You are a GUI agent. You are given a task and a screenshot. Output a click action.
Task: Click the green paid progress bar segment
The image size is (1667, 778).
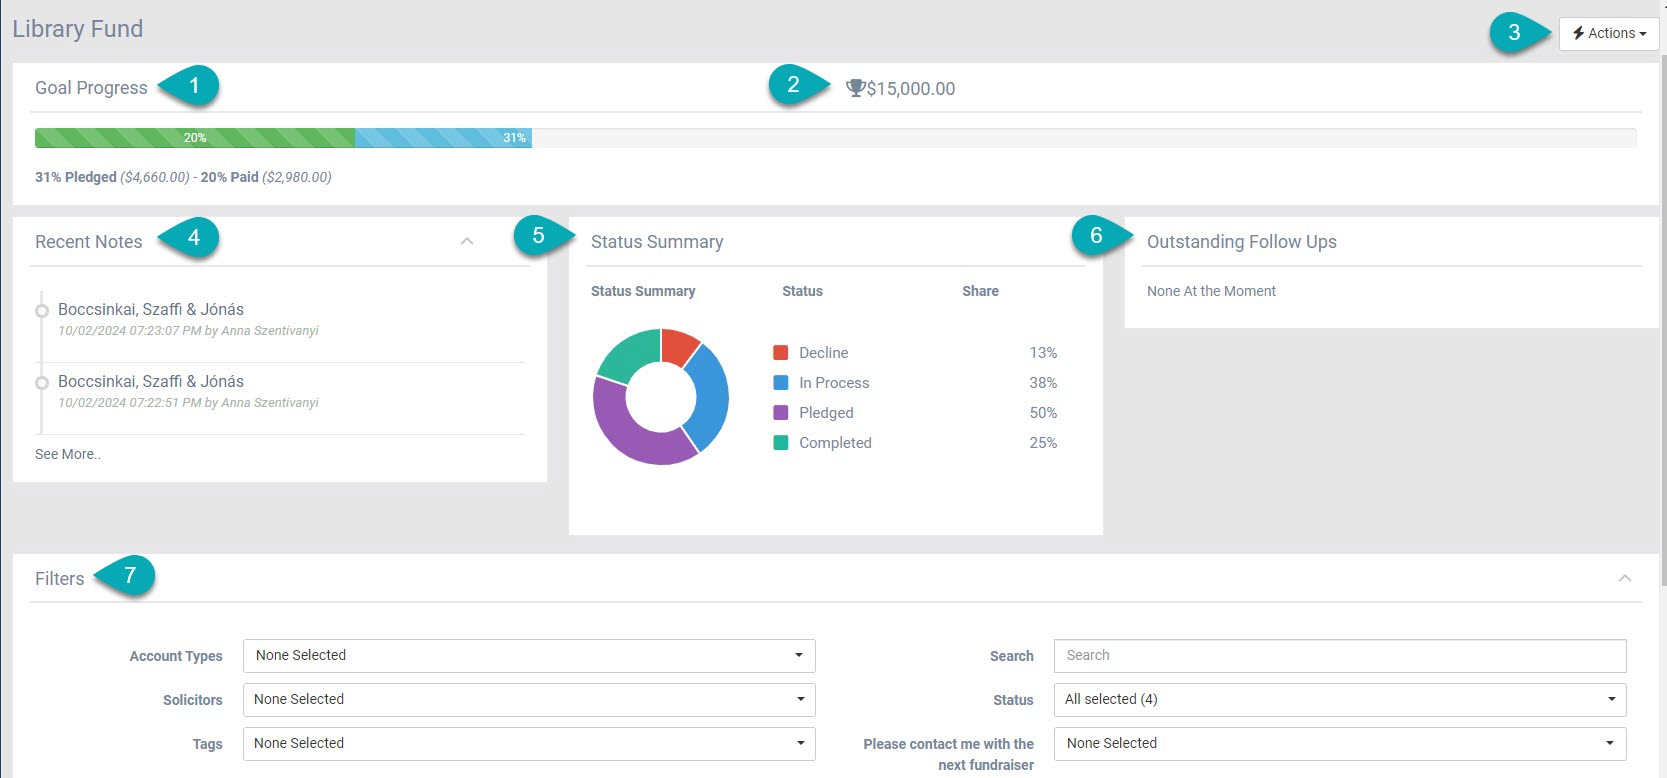[195, 138]
